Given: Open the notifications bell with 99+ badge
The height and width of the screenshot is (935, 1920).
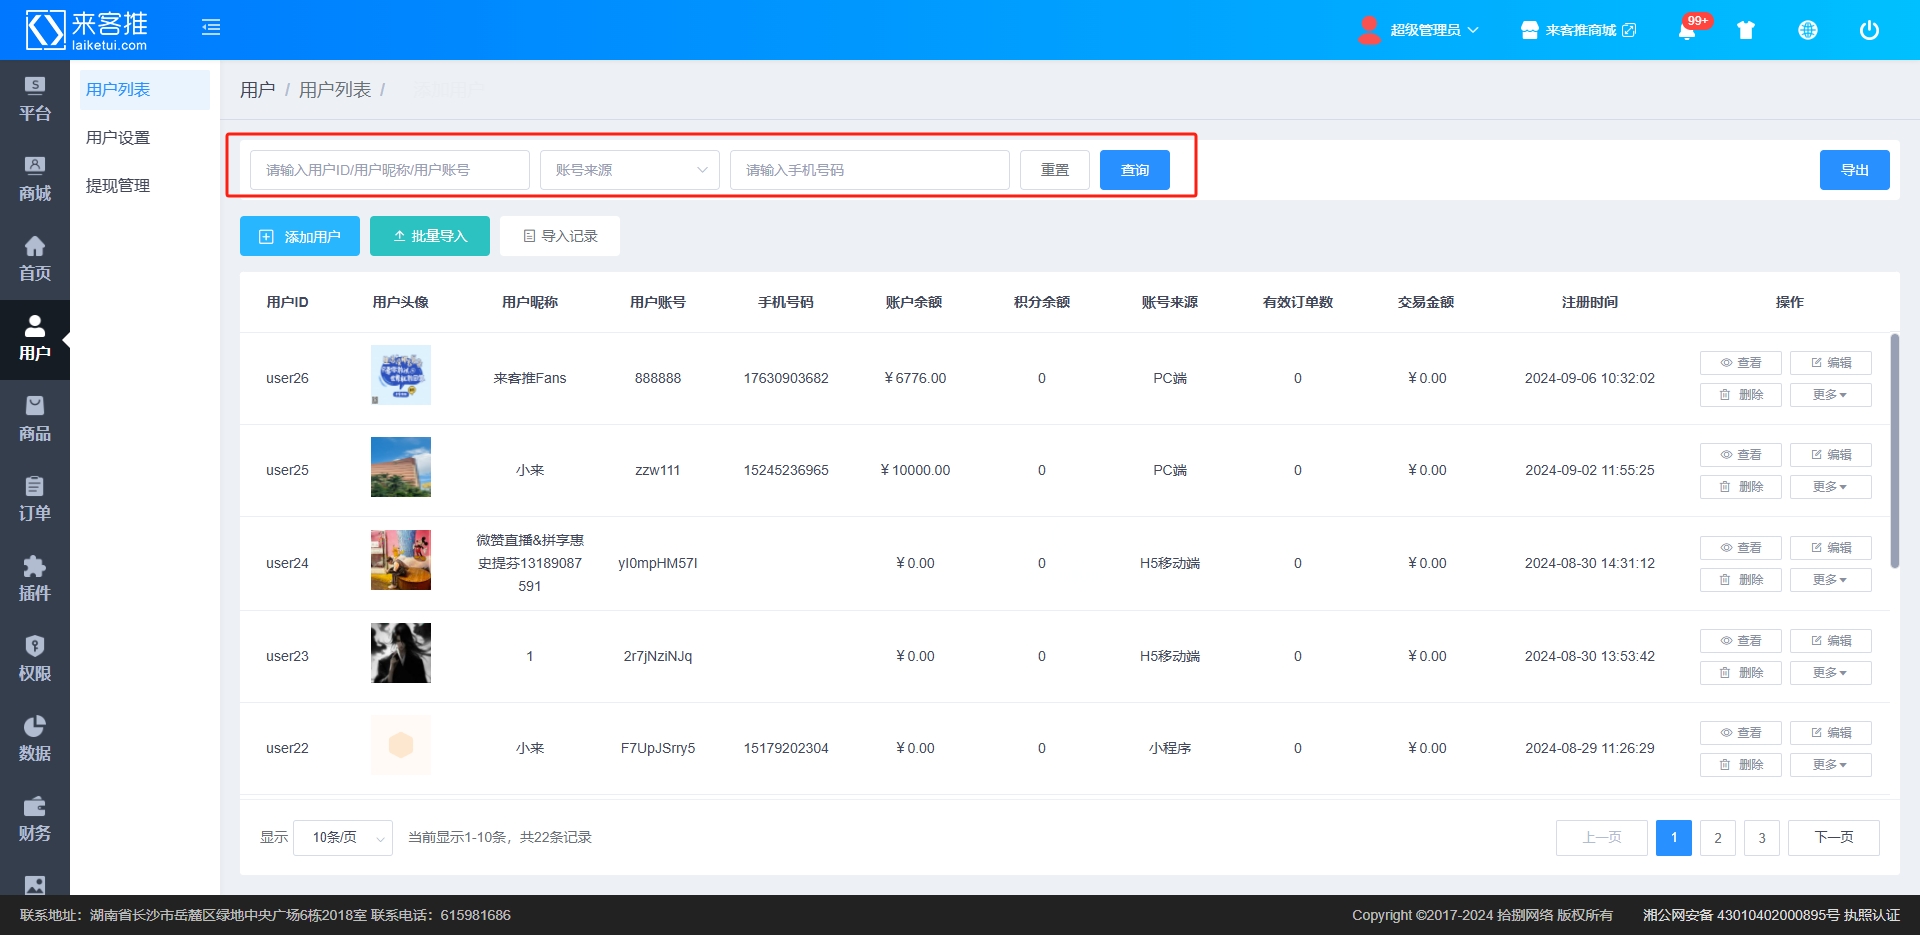Looking at the screenshot, I should coord(1687,30).
